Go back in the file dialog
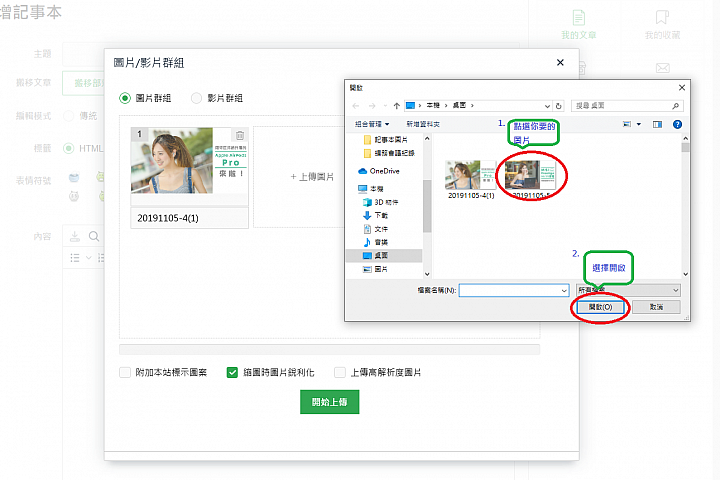 pyautogui.click(x=355, y=106)
